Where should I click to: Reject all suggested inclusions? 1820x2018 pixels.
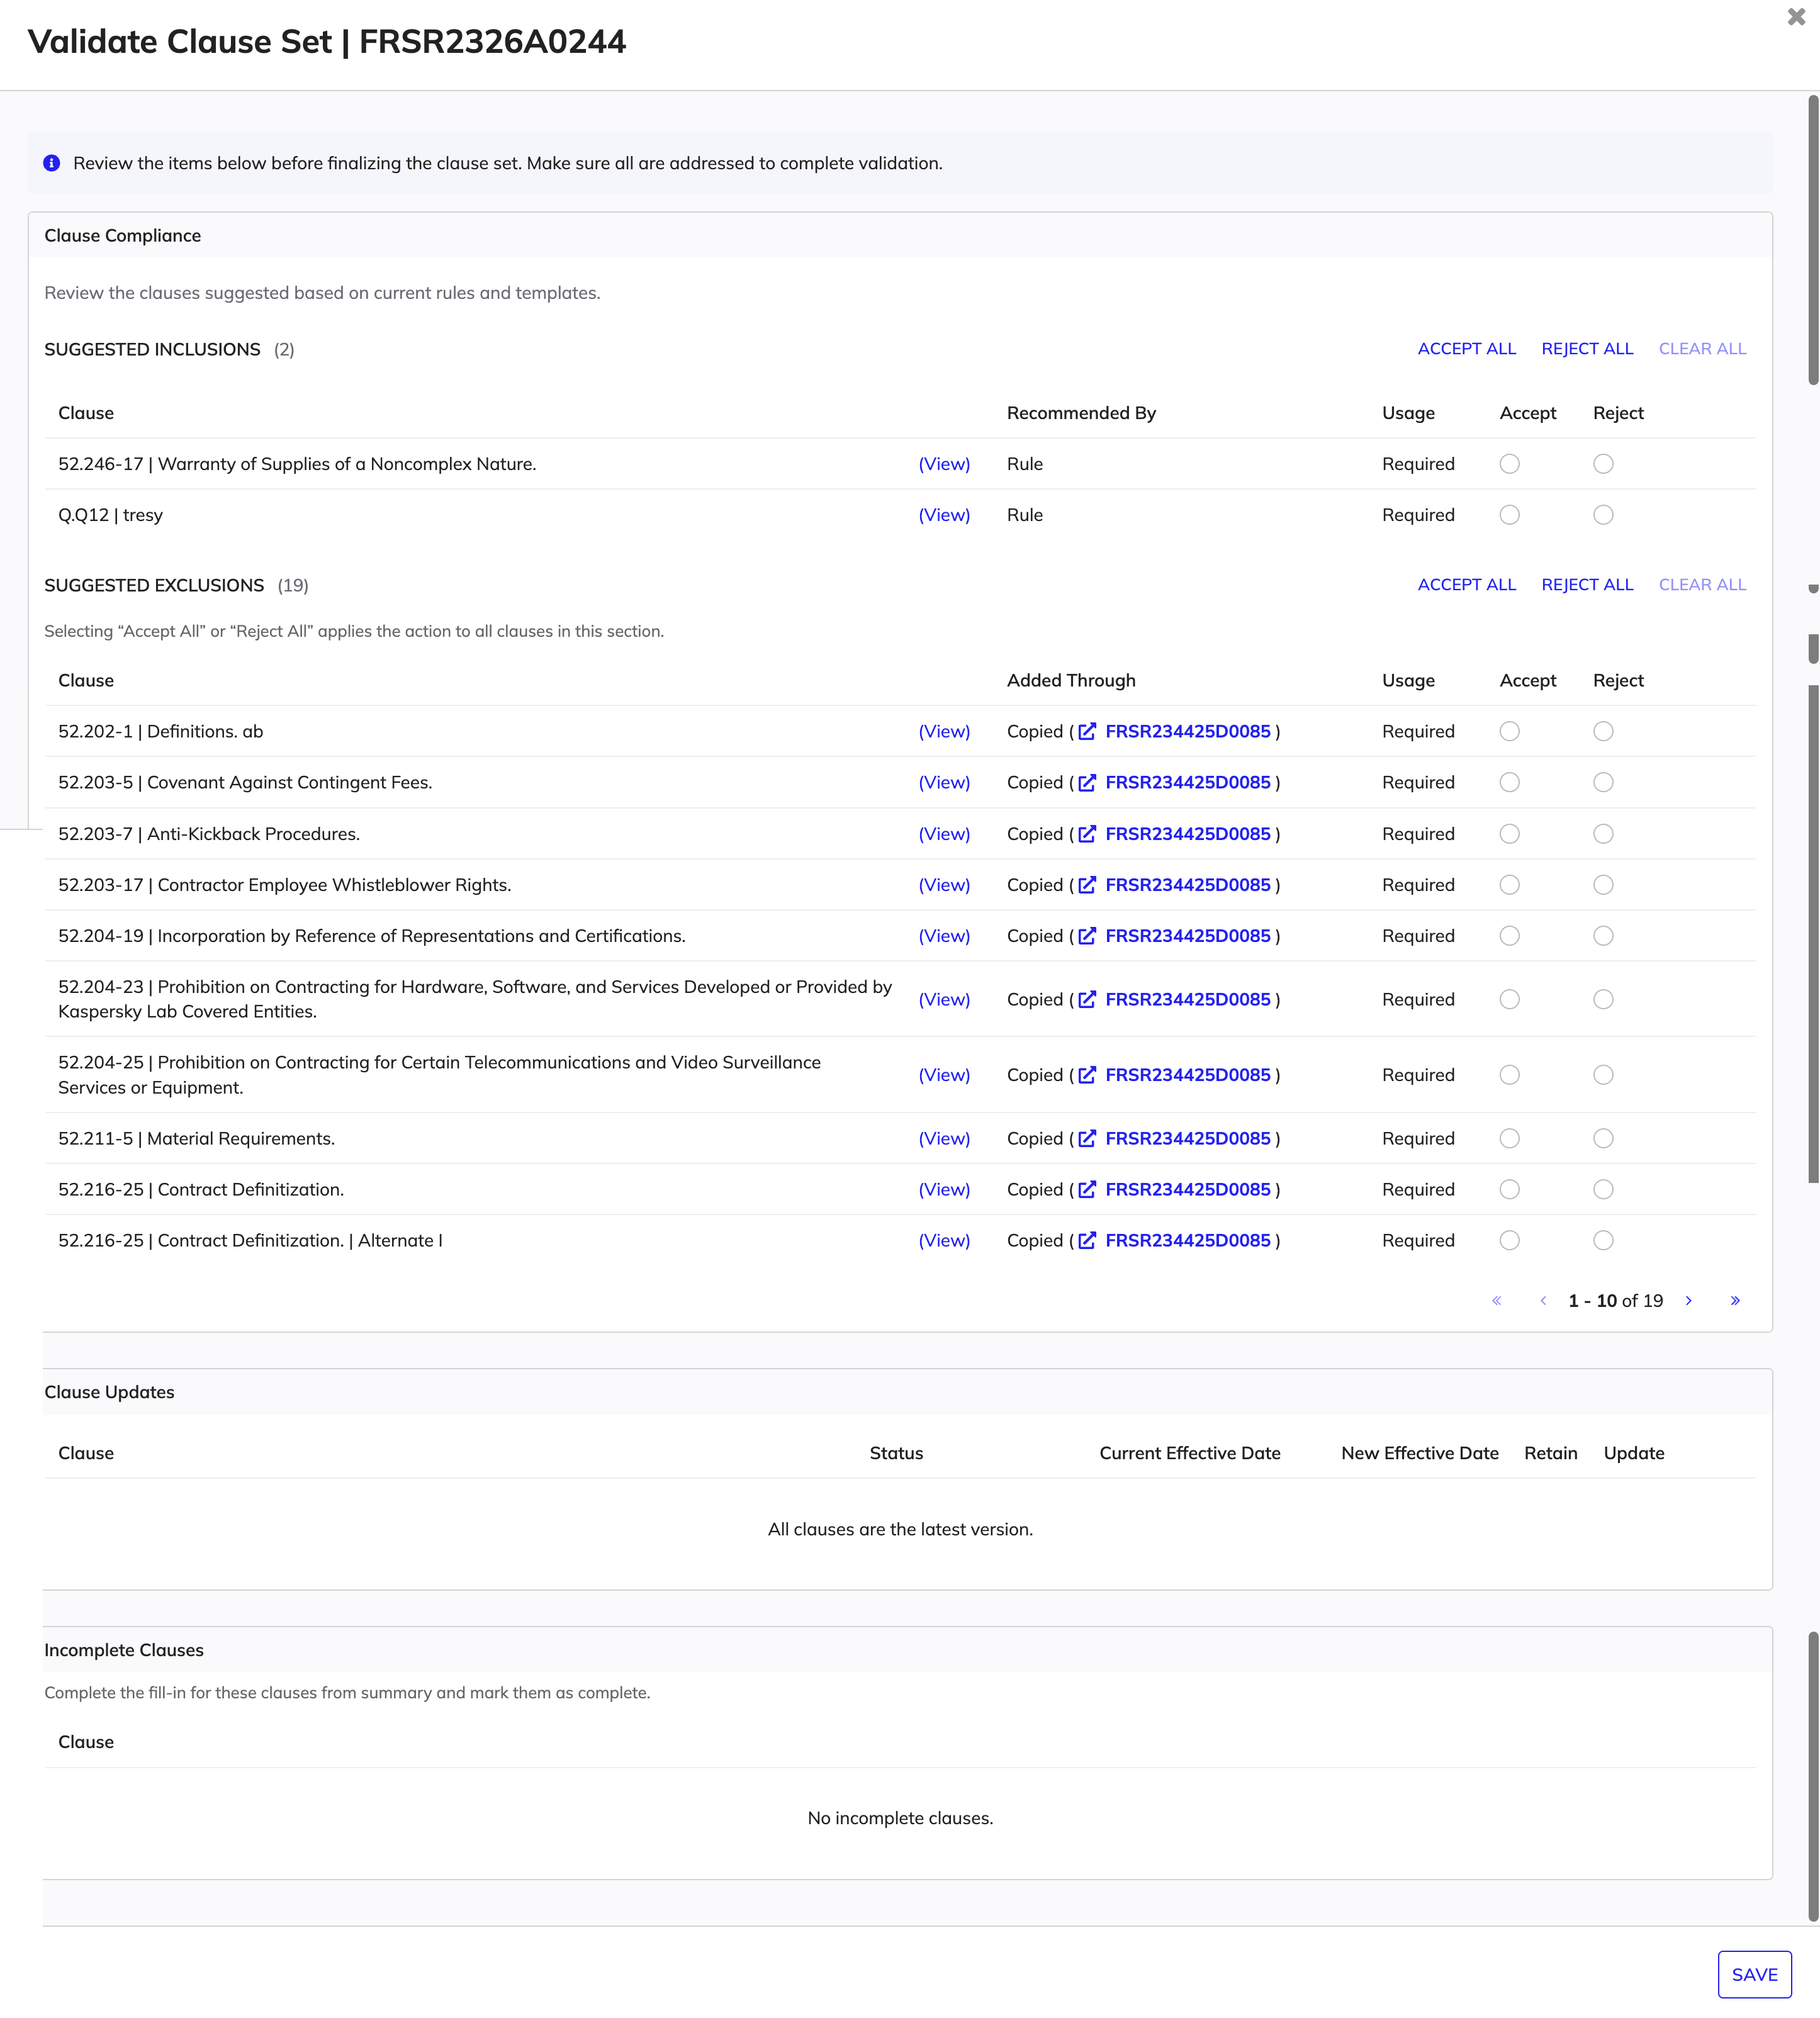coord(1587,348)
